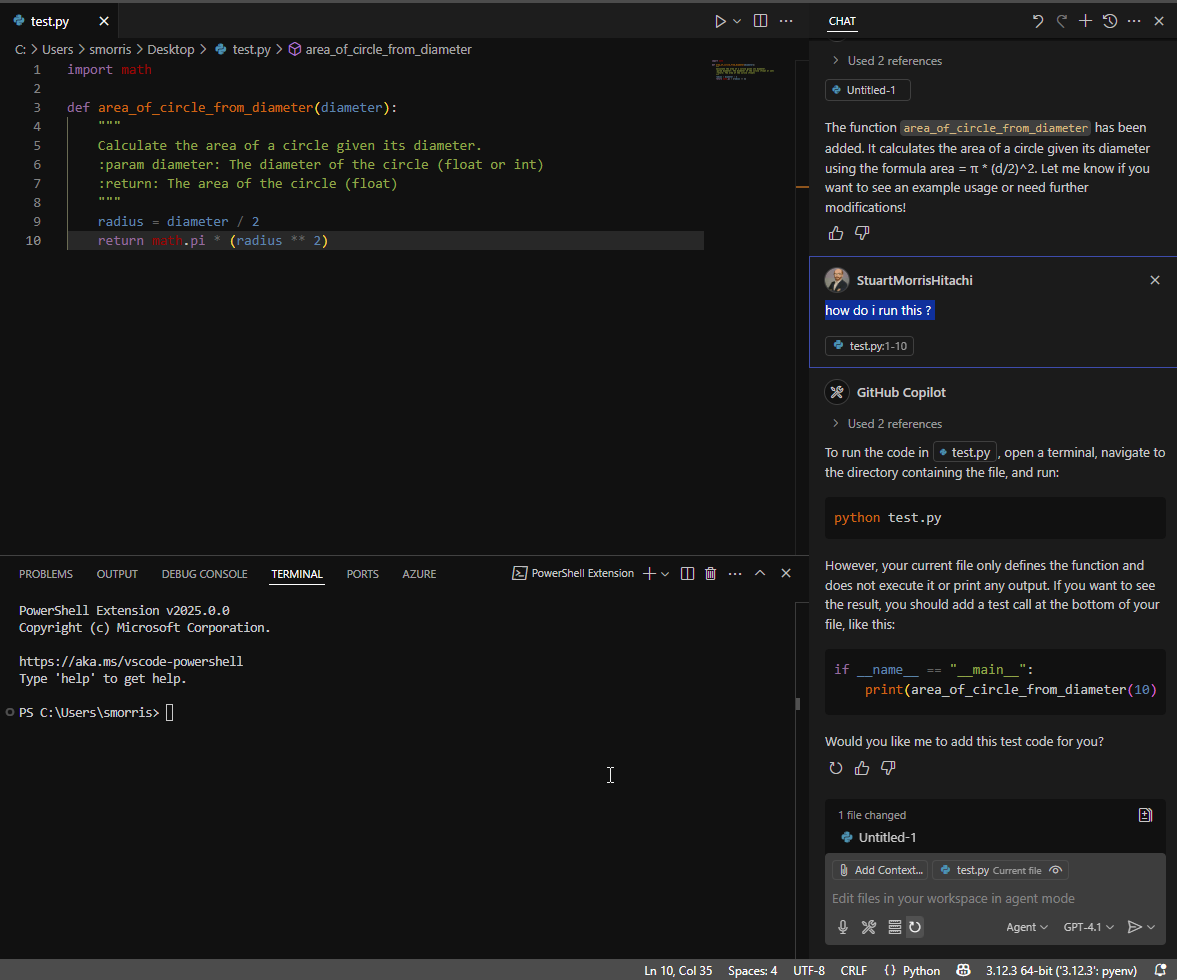Select UTF-8 encoding in the status bar

(808, 970)
